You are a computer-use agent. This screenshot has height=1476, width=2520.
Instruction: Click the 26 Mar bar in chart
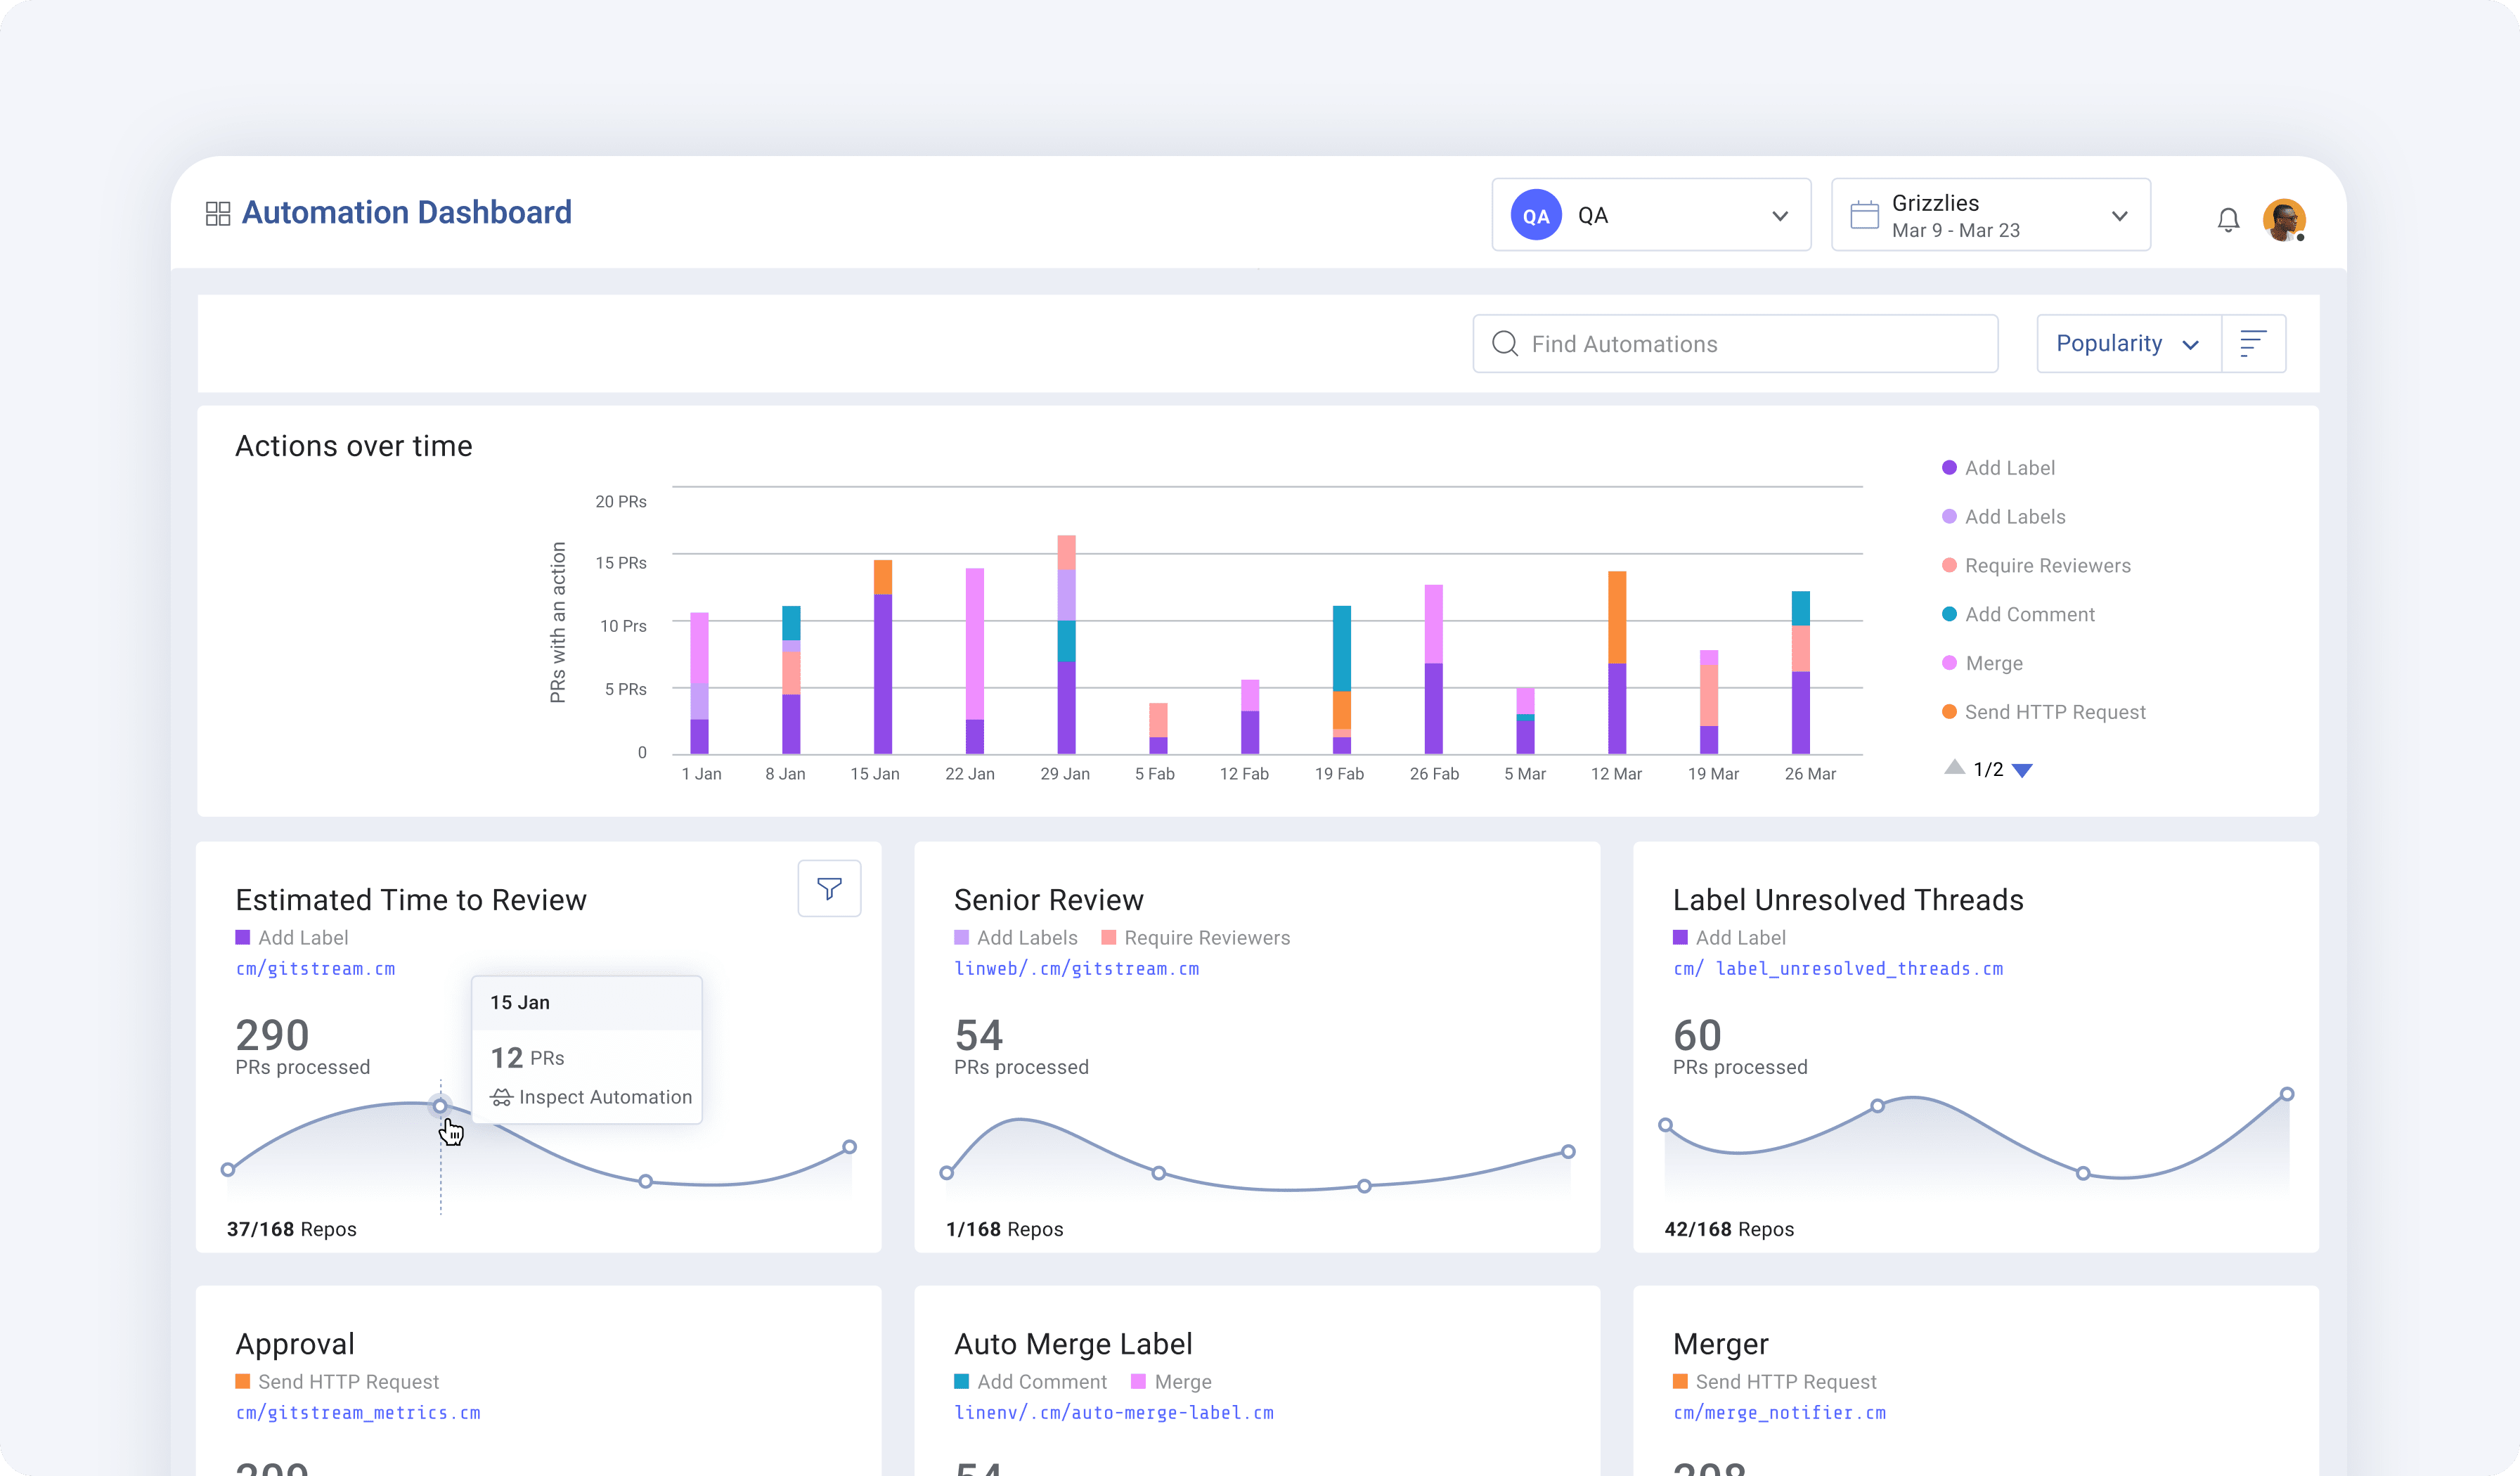(1800, 672)
